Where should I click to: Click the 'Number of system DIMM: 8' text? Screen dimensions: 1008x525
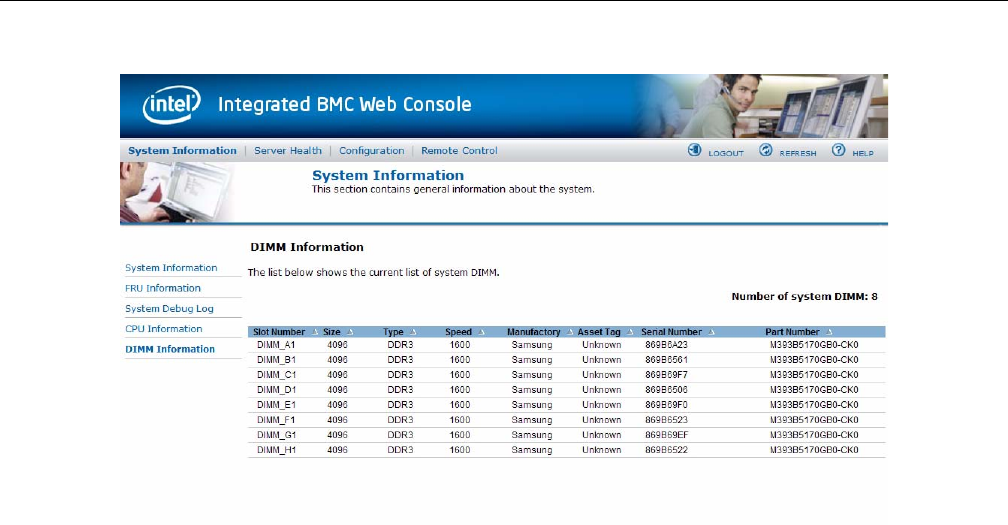(804, 297)
